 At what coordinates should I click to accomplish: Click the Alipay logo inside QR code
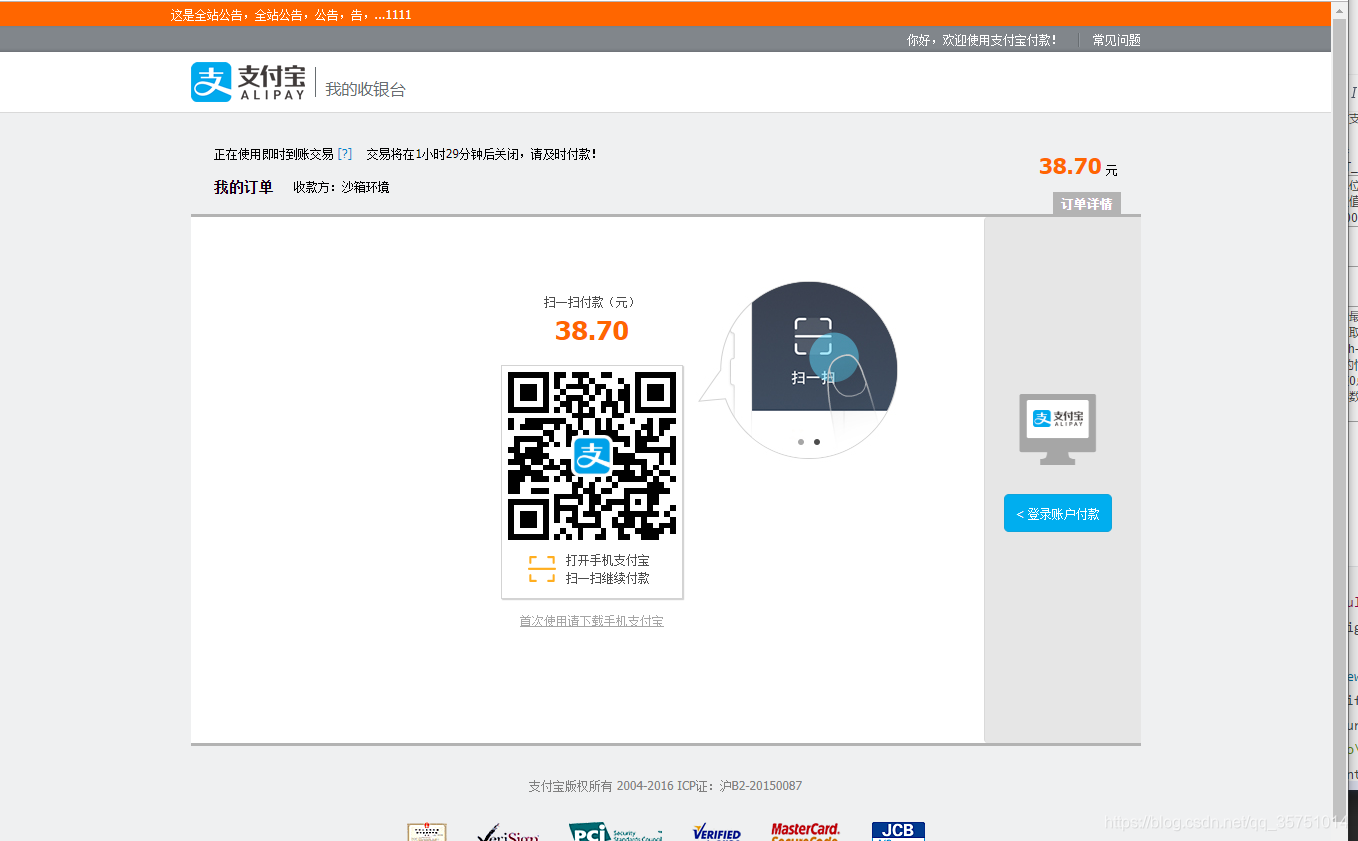tap(592, 456)
